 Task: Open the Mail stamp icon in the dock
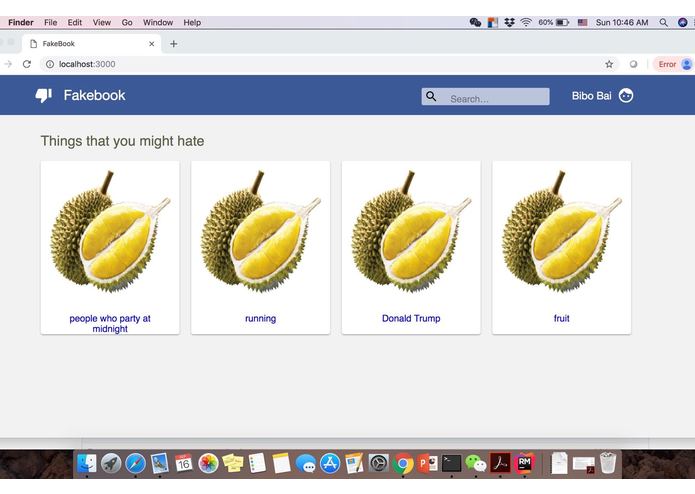tap(160, 463)
